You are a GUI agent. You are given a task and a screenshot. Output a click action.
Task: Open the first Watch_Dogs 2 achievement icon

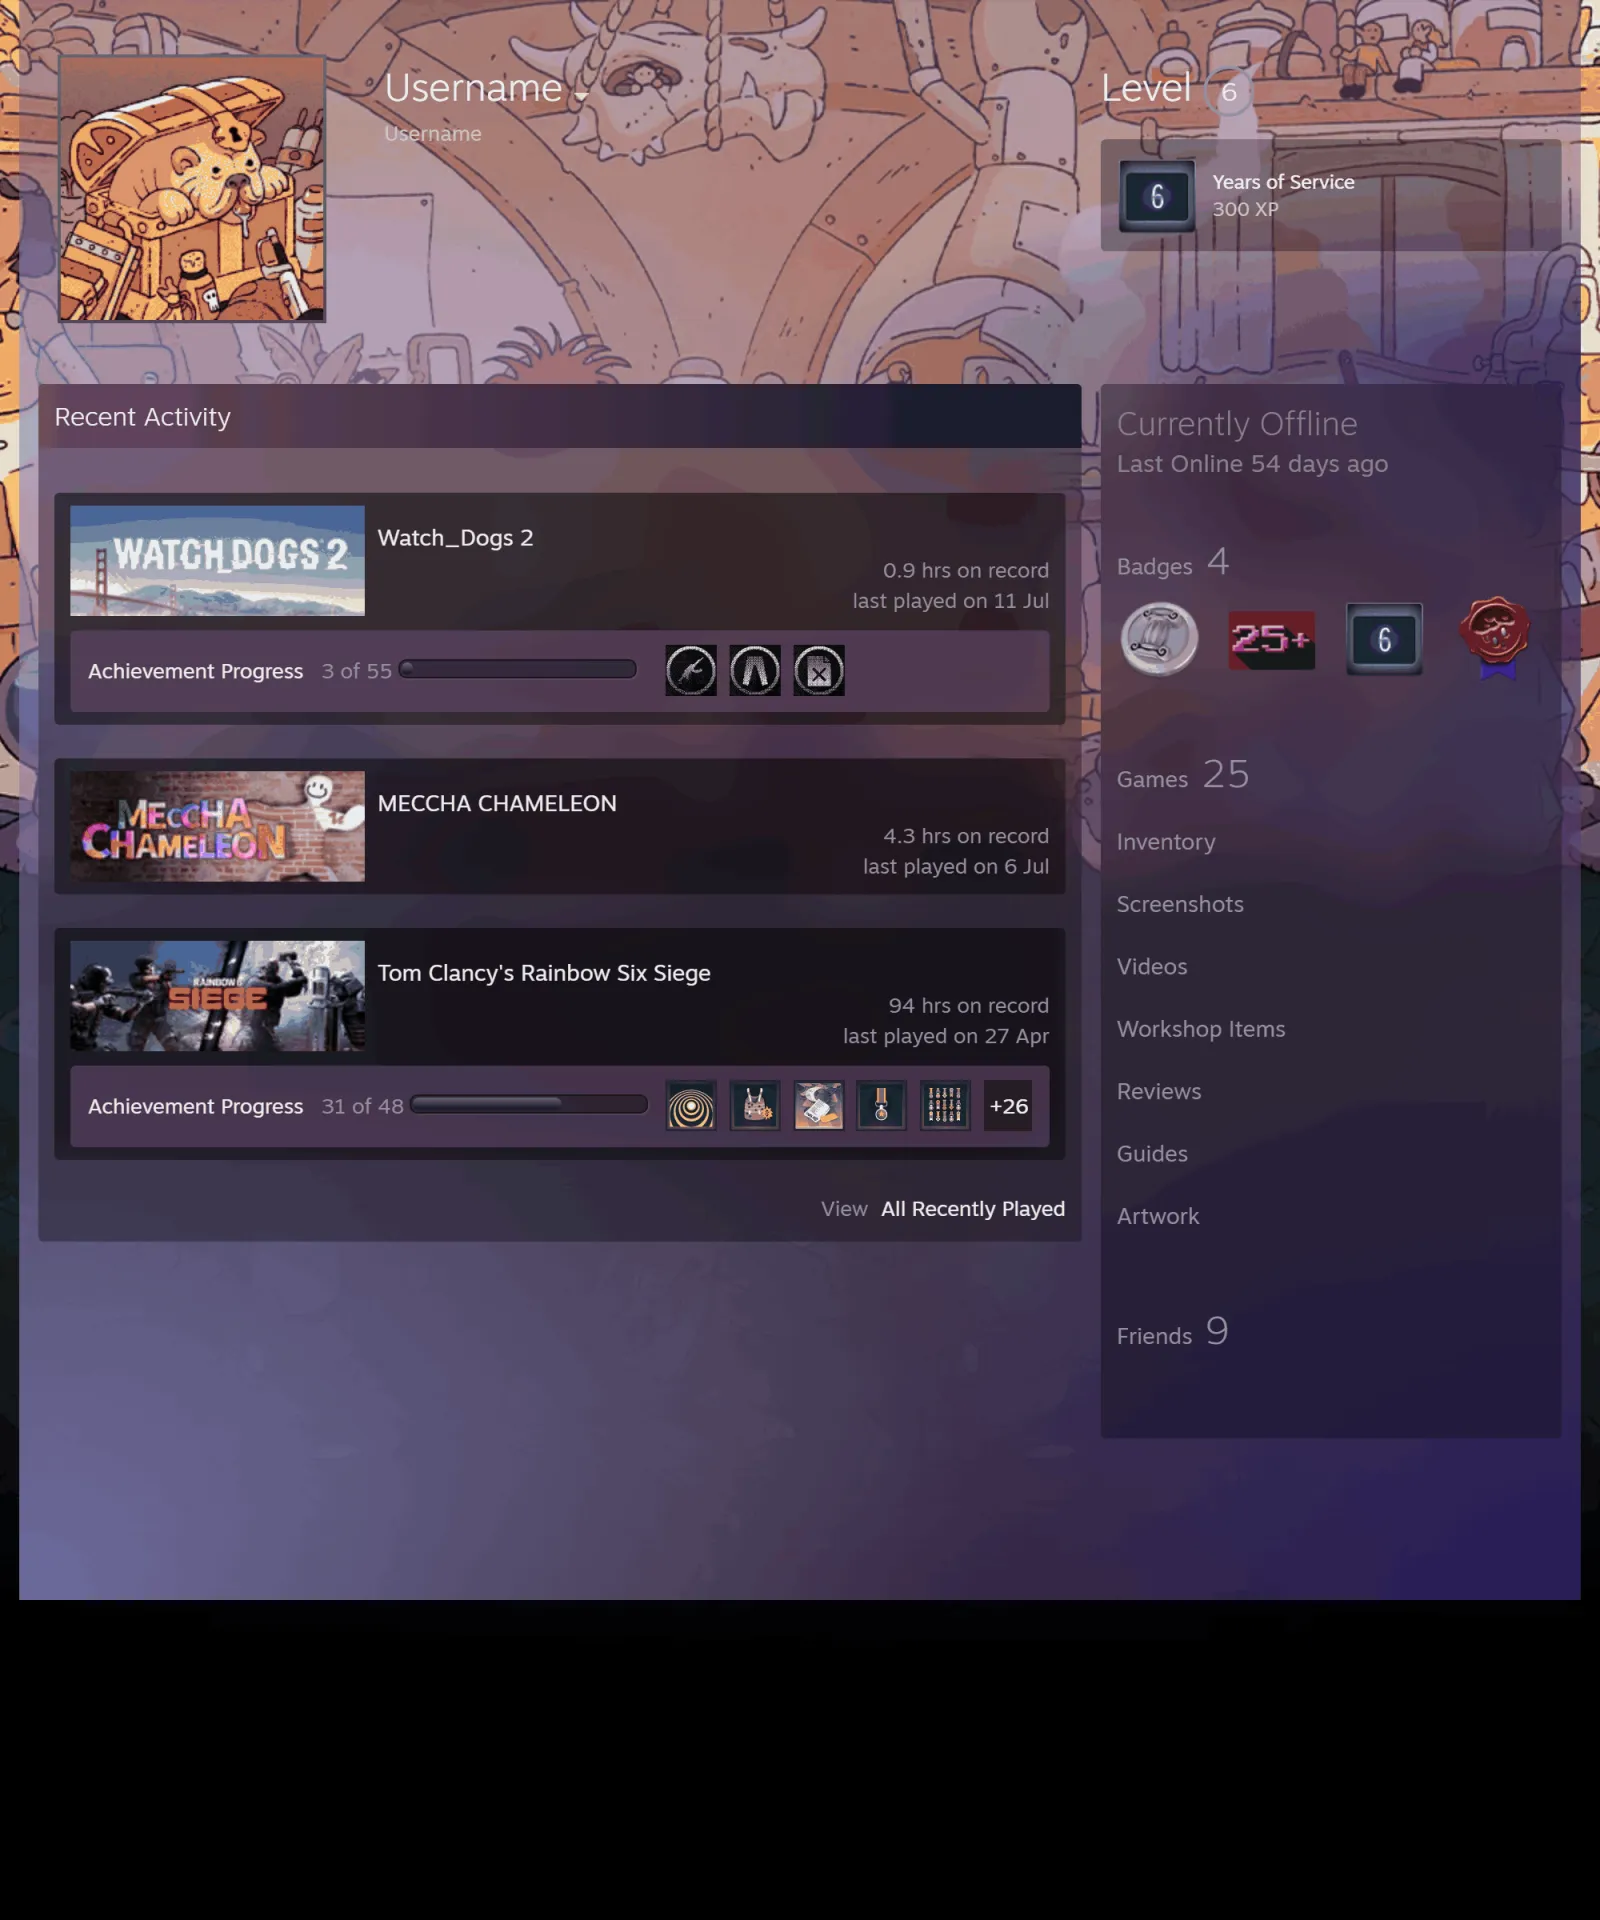tap(691, 670)
